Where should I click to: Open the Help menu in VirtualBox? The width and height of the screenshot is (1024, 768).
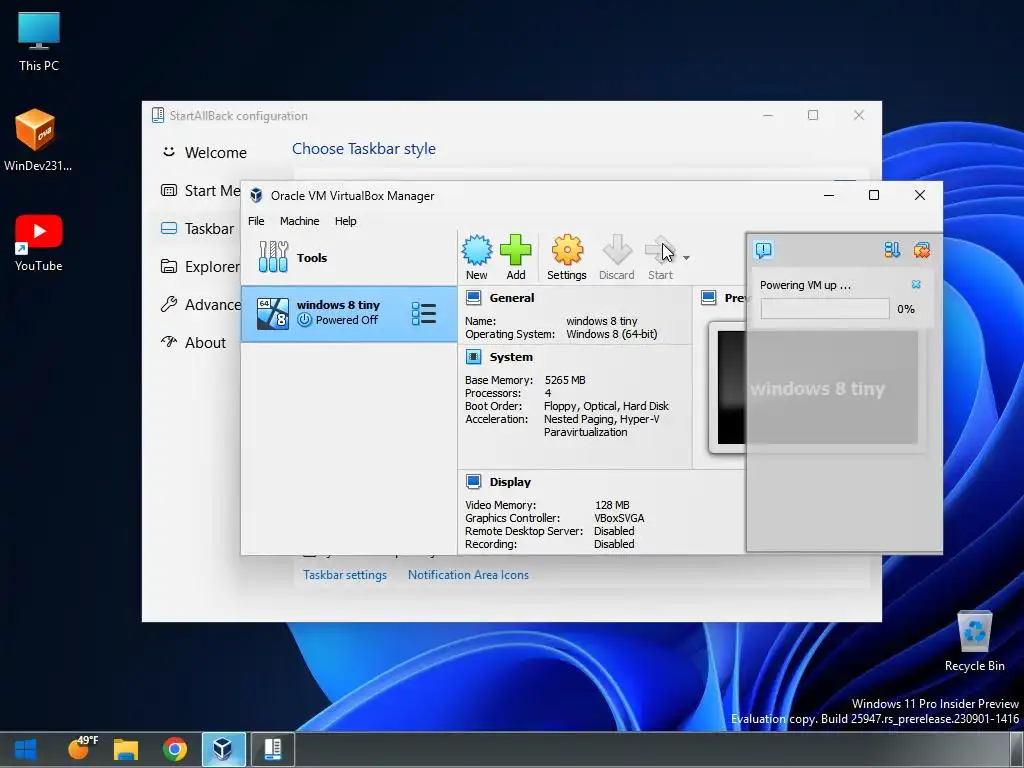click(345, 221)
